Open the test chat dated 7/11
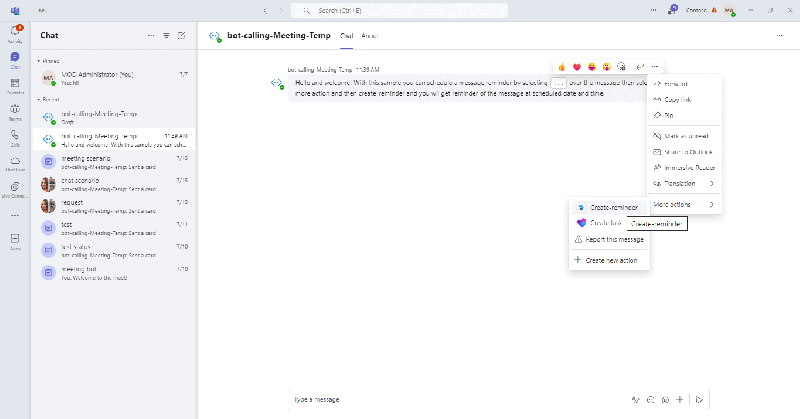The image size is (800, 419). pyautogui.click(x=114, y=228)
